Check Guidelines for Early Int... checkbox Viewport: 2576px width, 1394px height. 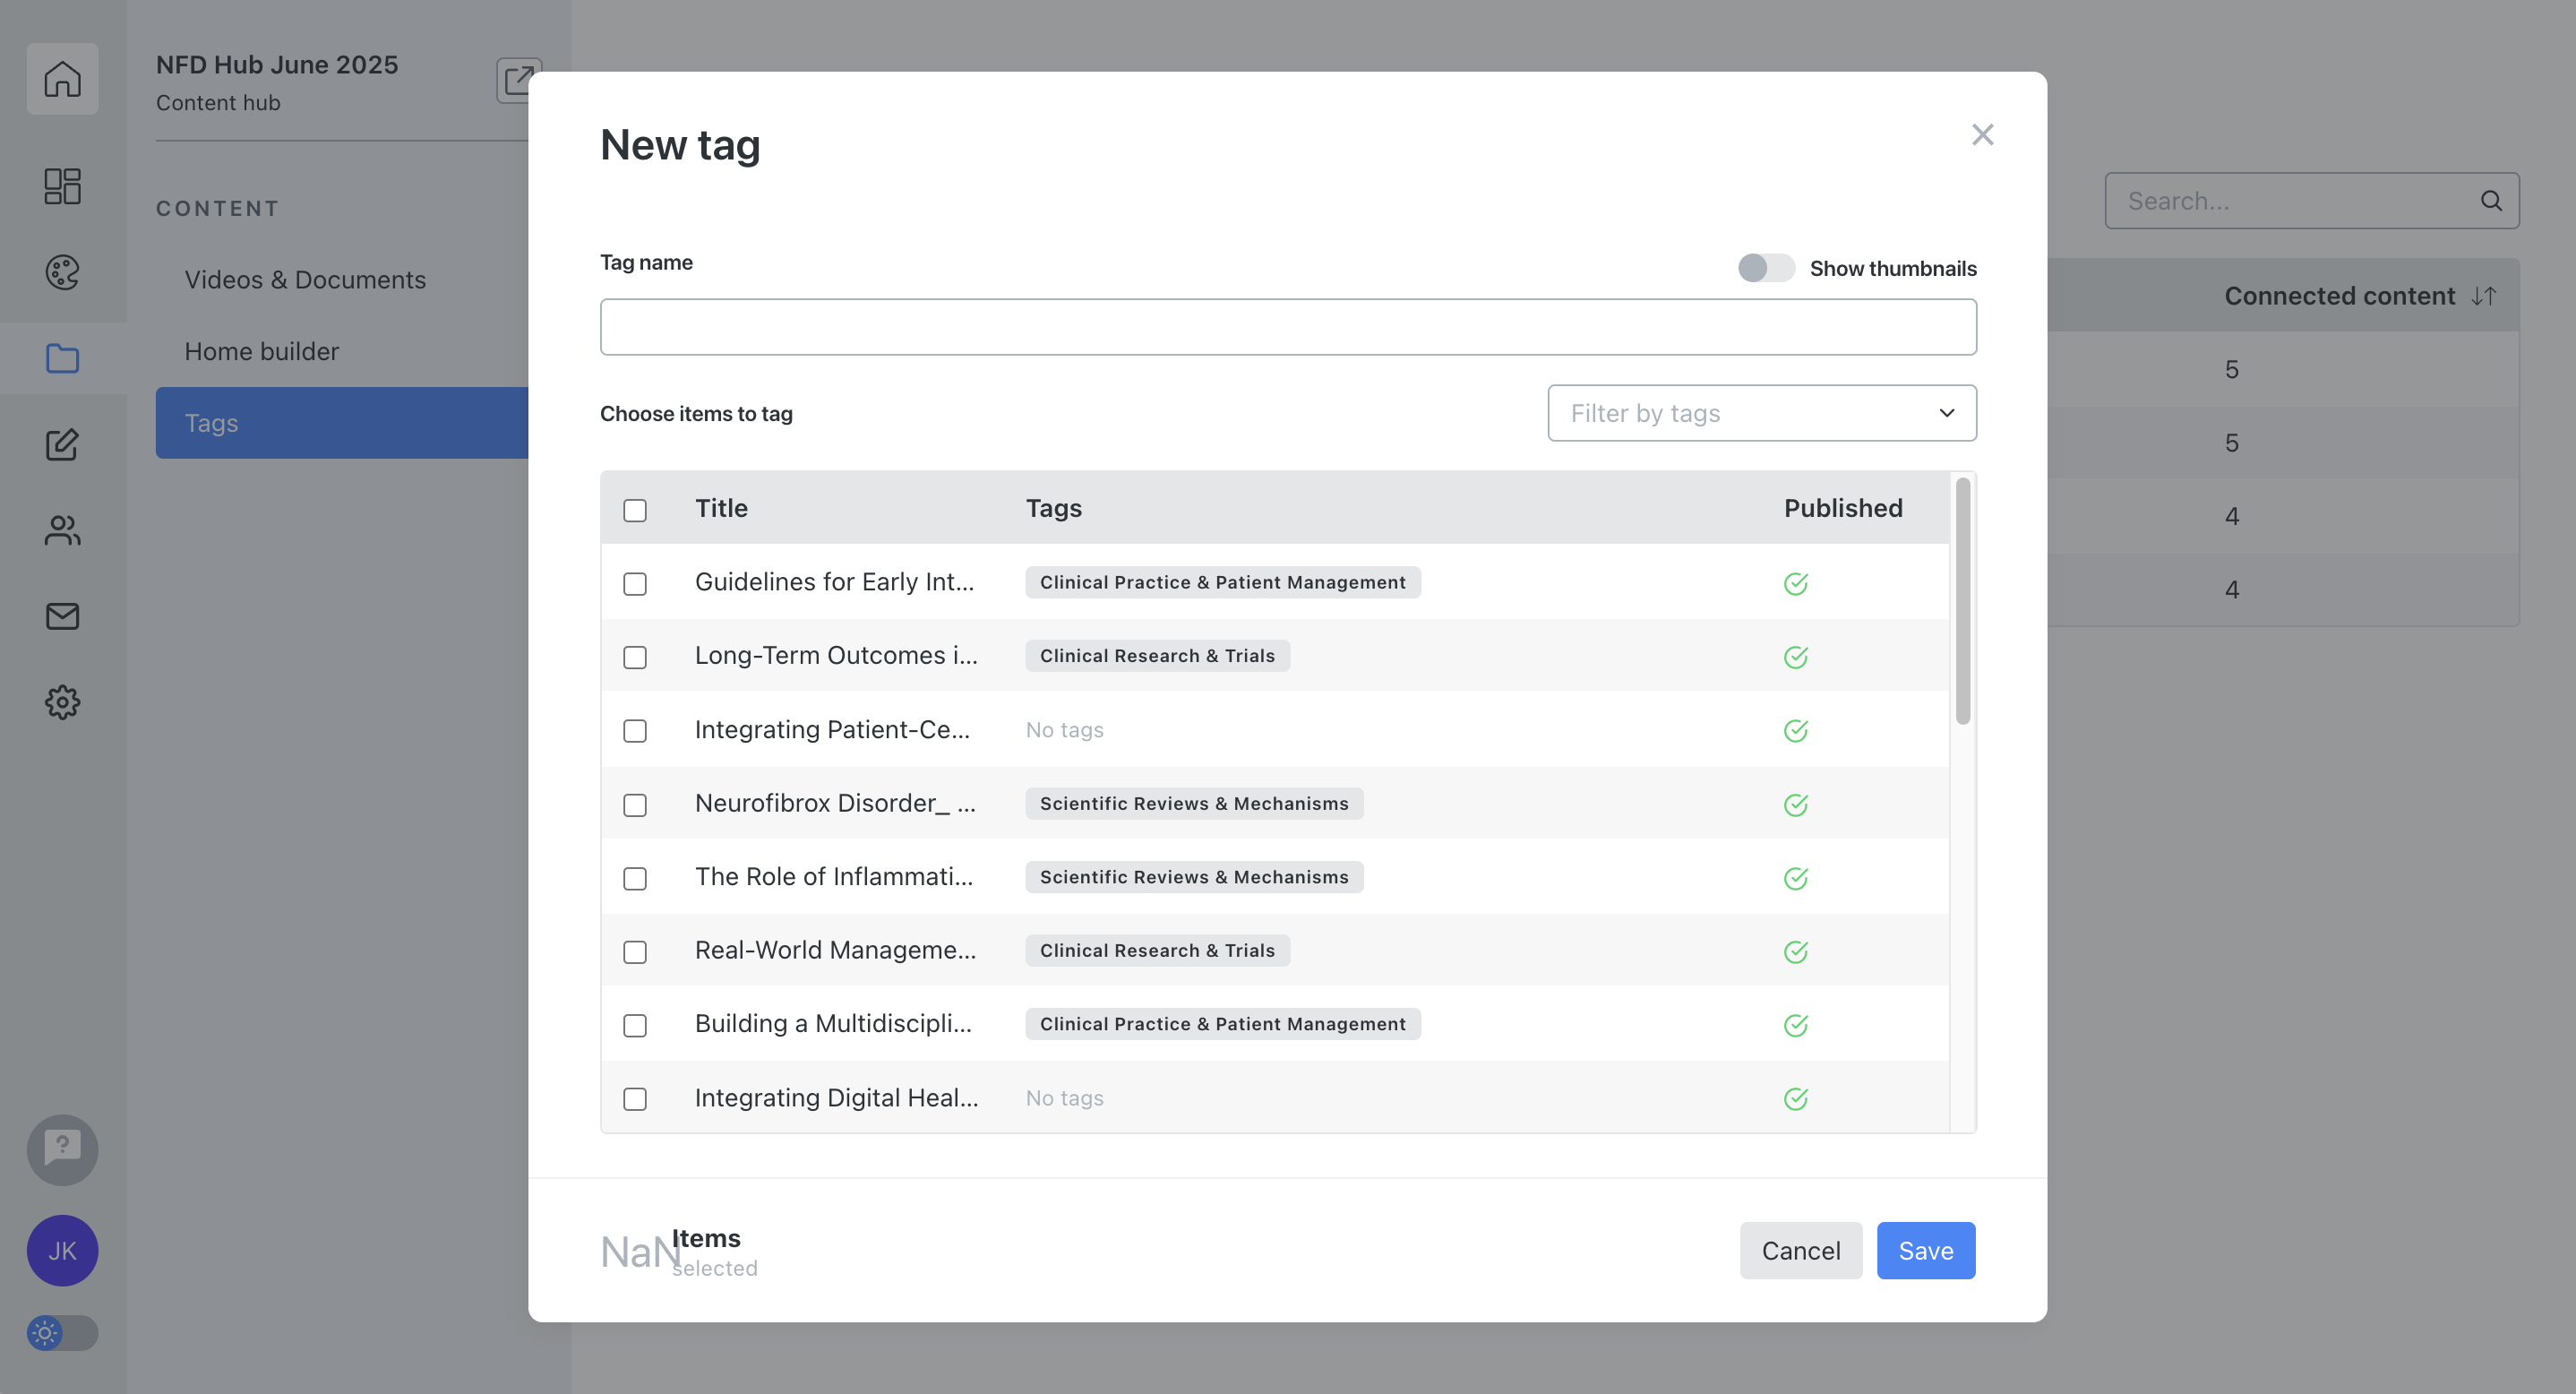(635, 584)
